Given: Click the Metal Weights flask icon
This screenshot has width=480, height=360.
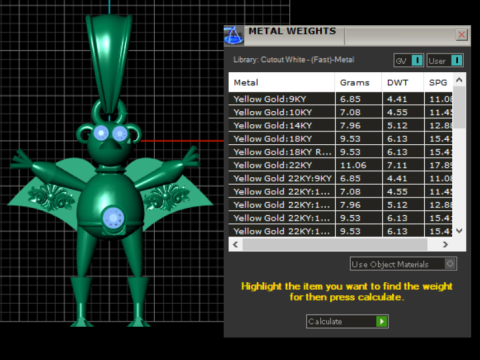Looking at the screenshot, I should click(234, 35).
